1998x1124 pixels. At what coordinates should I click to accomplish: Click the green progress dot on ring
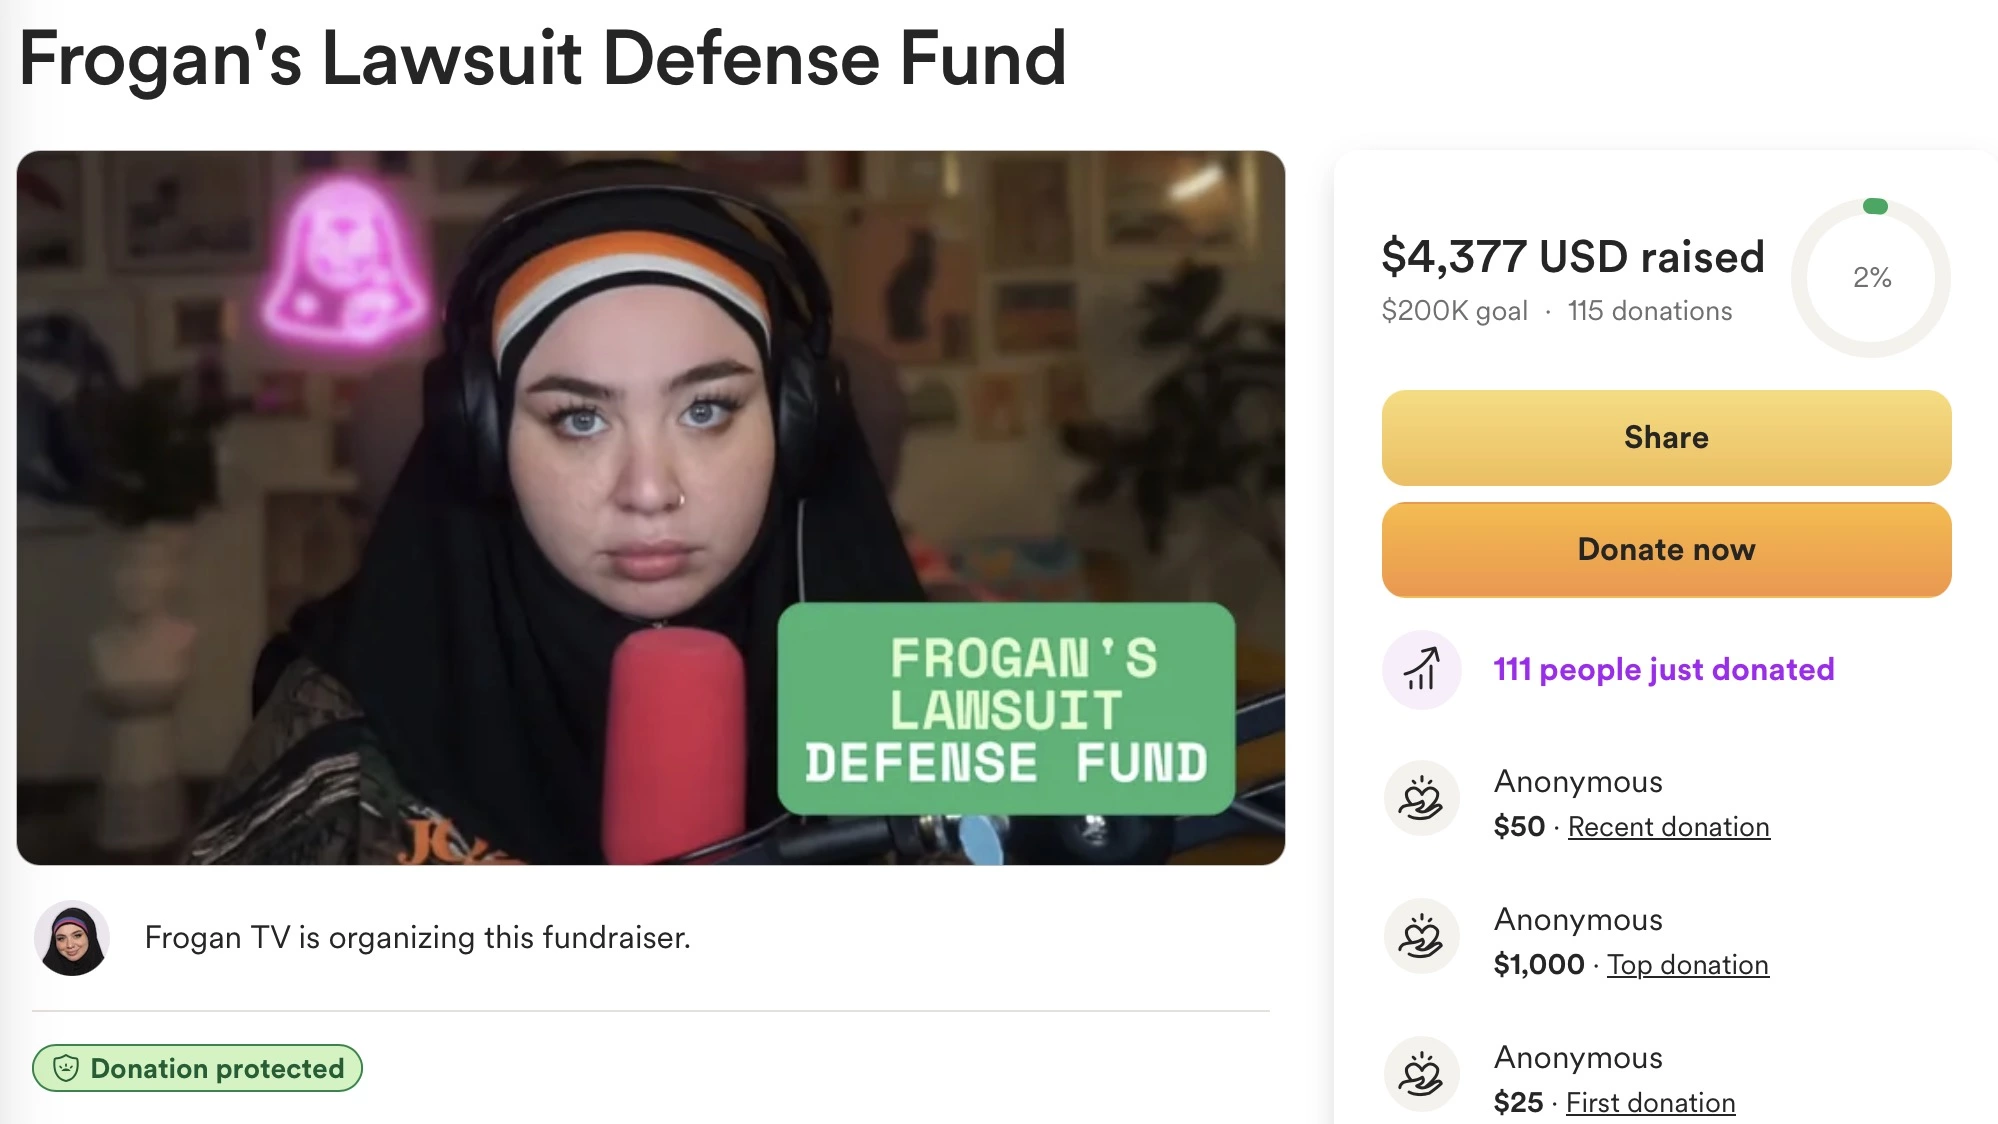[x=1875, y=207]
